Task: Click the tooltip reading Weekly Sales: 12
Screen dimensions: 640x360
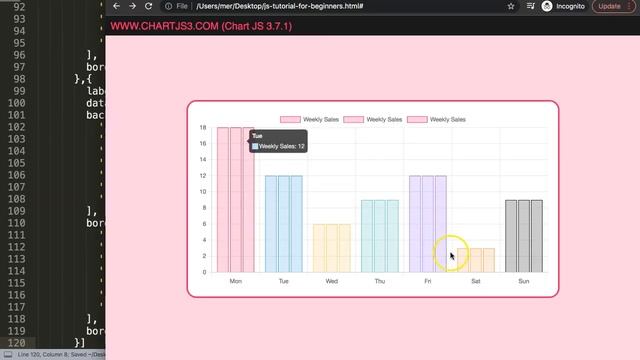Action: (x=278, y=141)
